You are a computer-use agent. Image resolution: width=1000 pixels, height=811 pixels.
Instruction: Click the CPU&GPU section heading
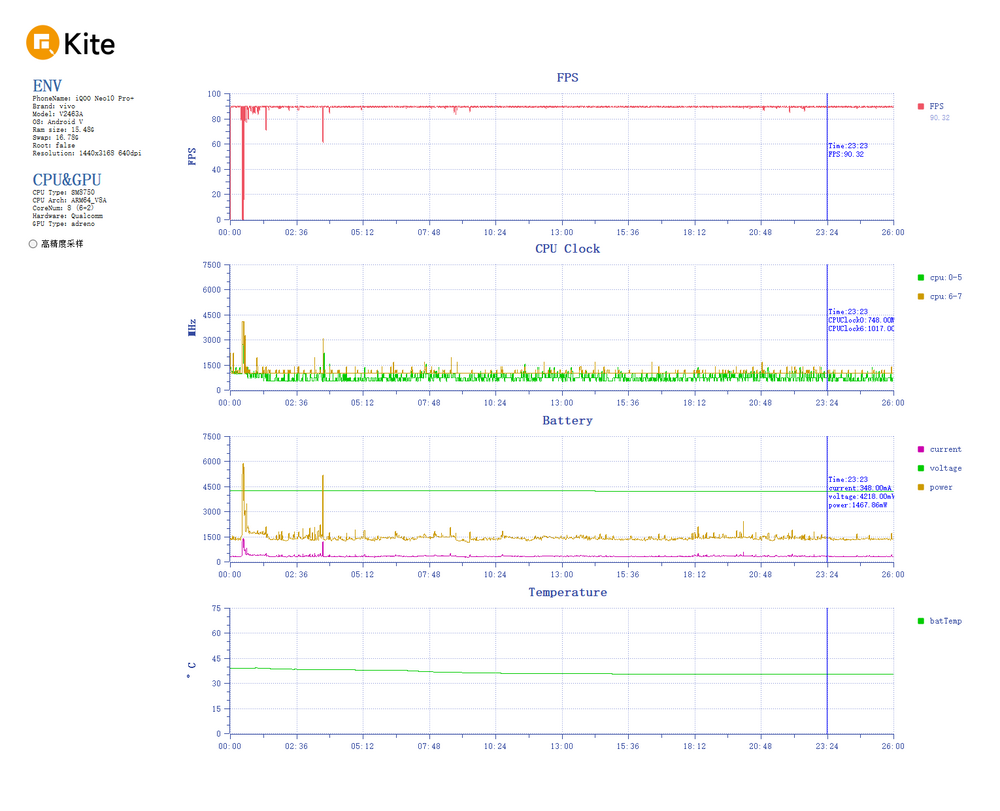click(x=66, y=180)
